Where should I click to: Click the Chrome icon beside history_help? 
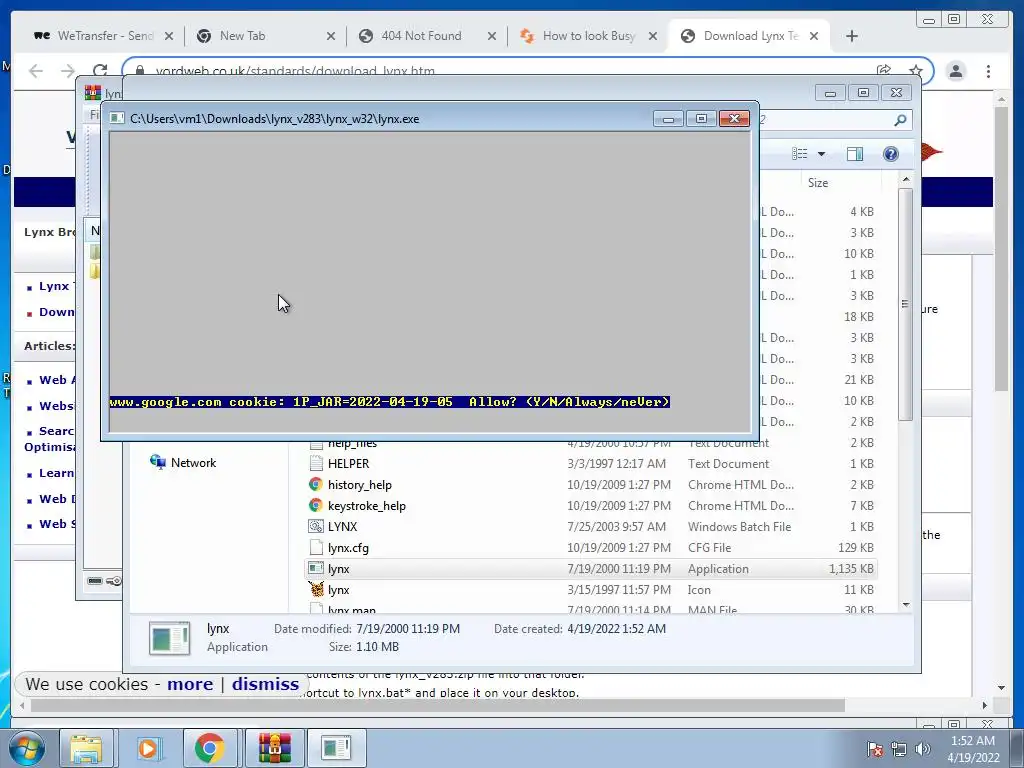pyautogui.click(x=316, y=485)
